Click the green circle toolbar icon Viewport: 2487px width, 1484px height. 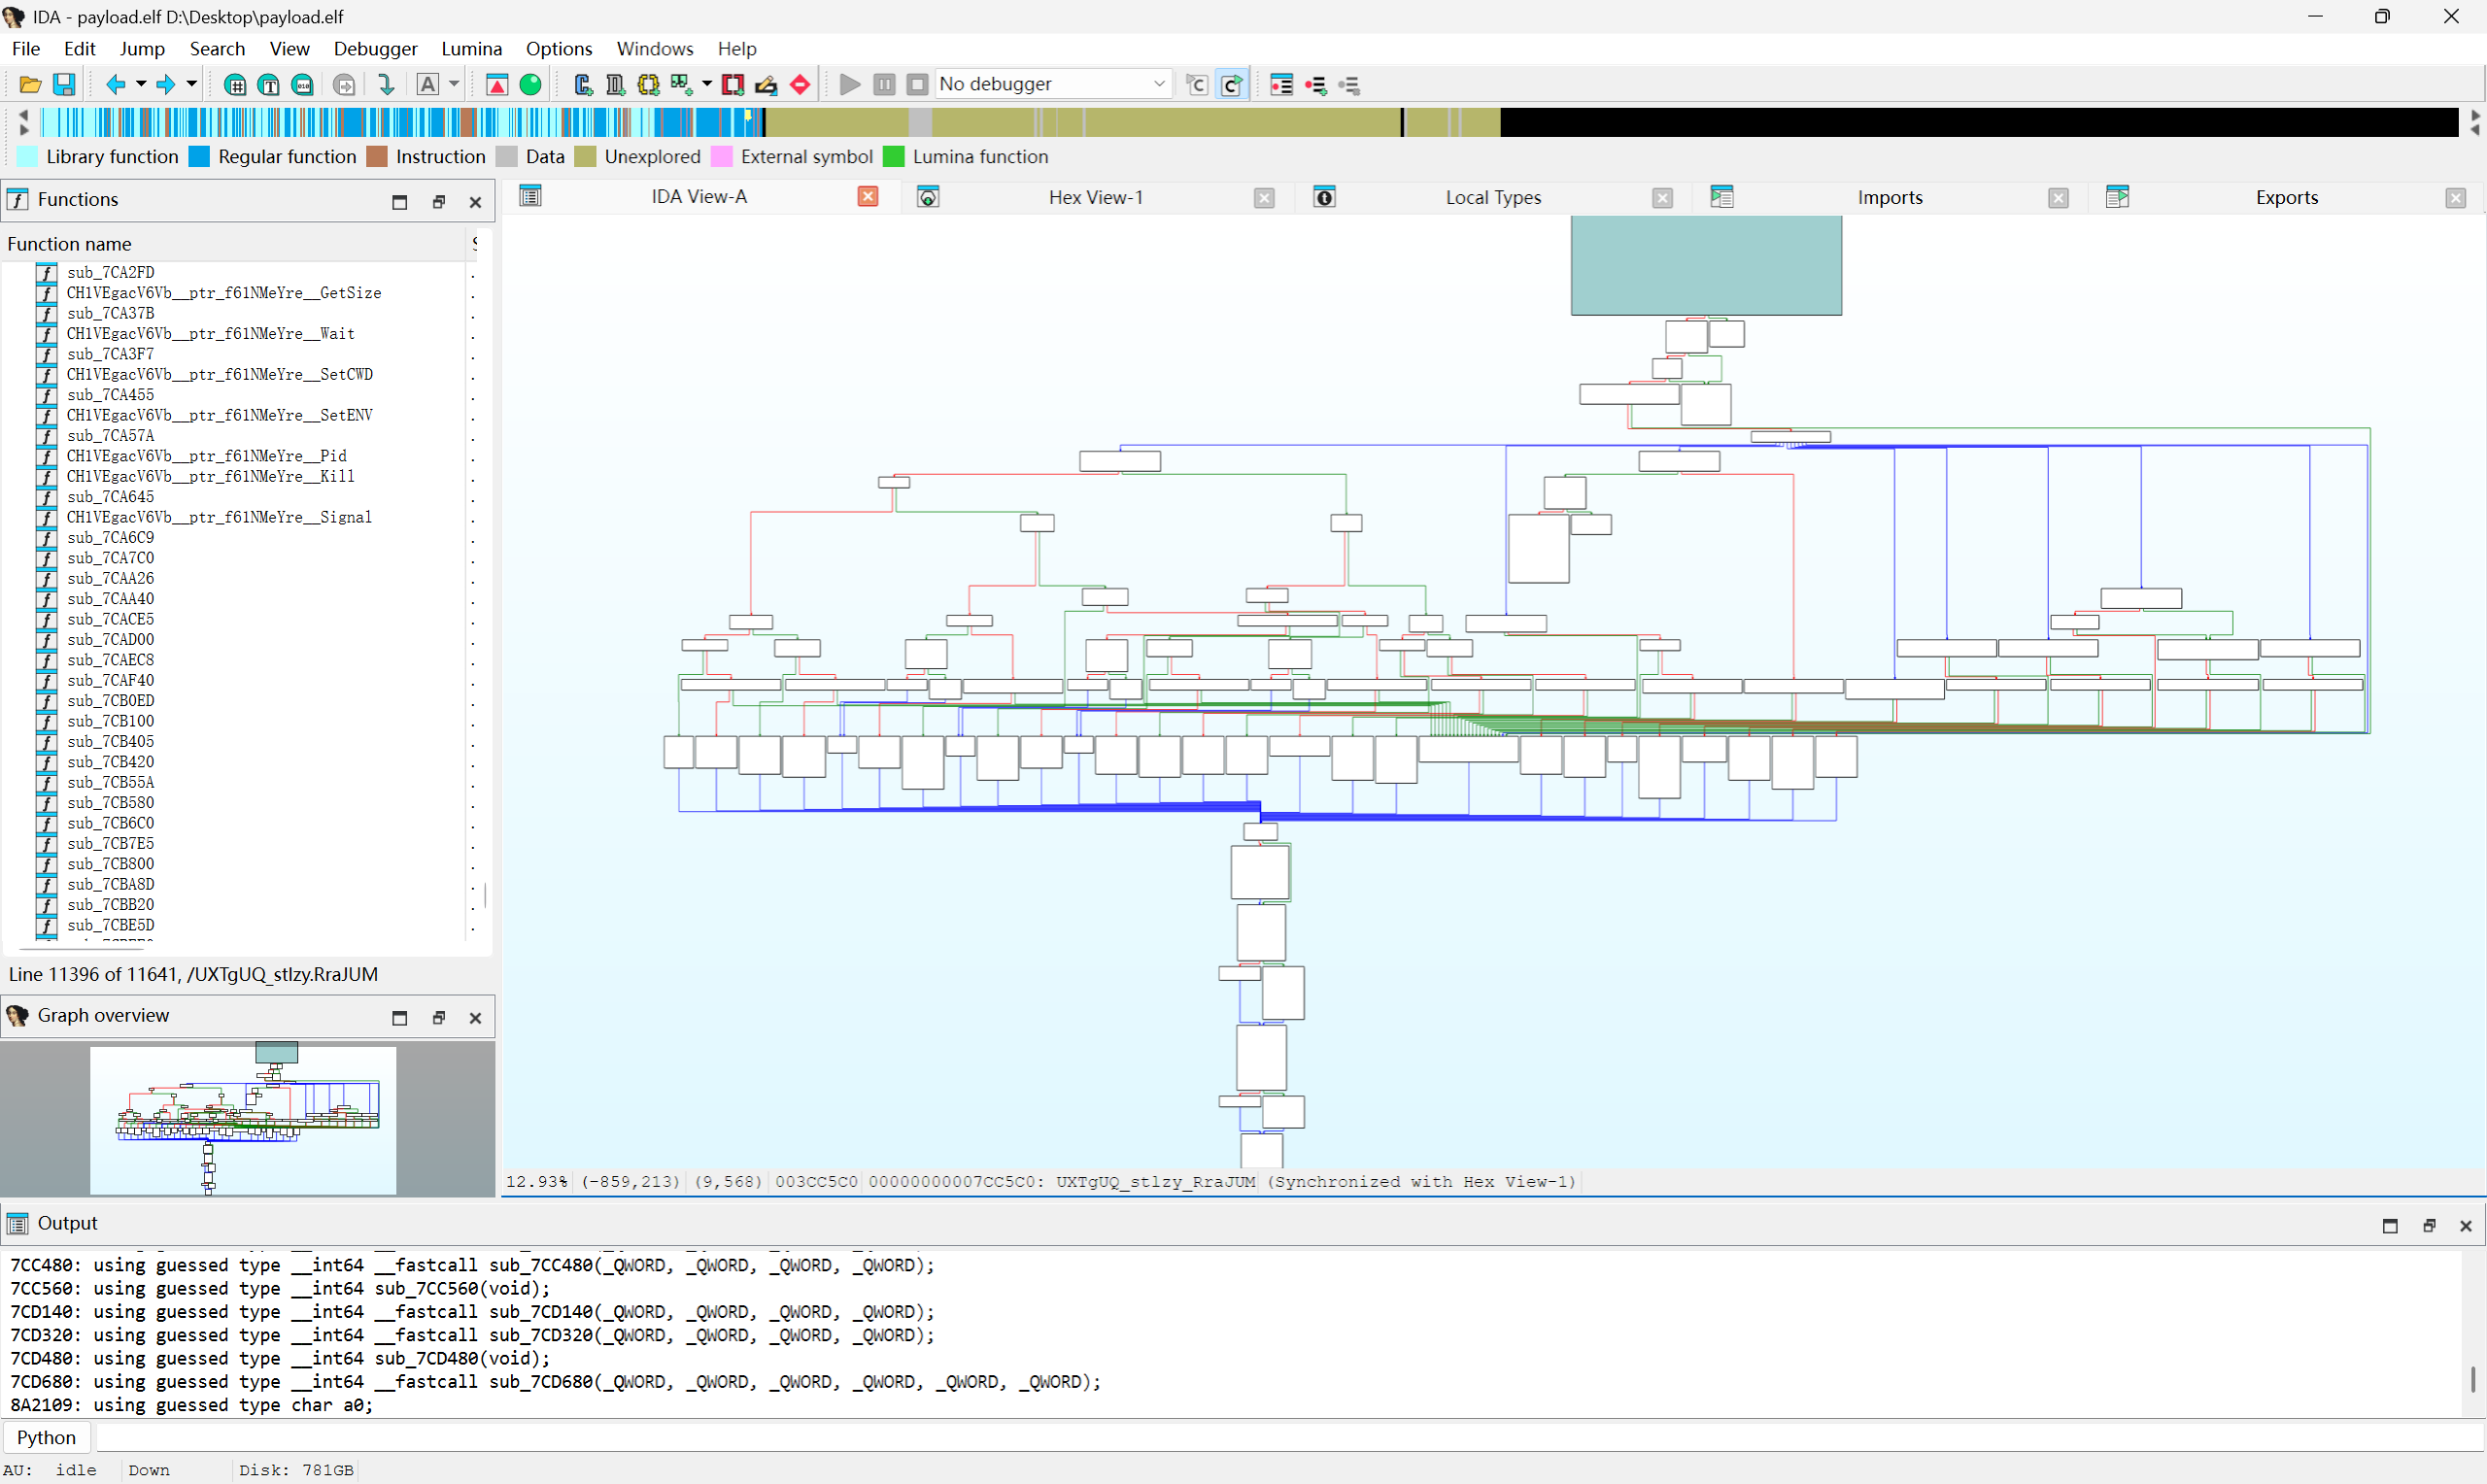coord(531,85)
